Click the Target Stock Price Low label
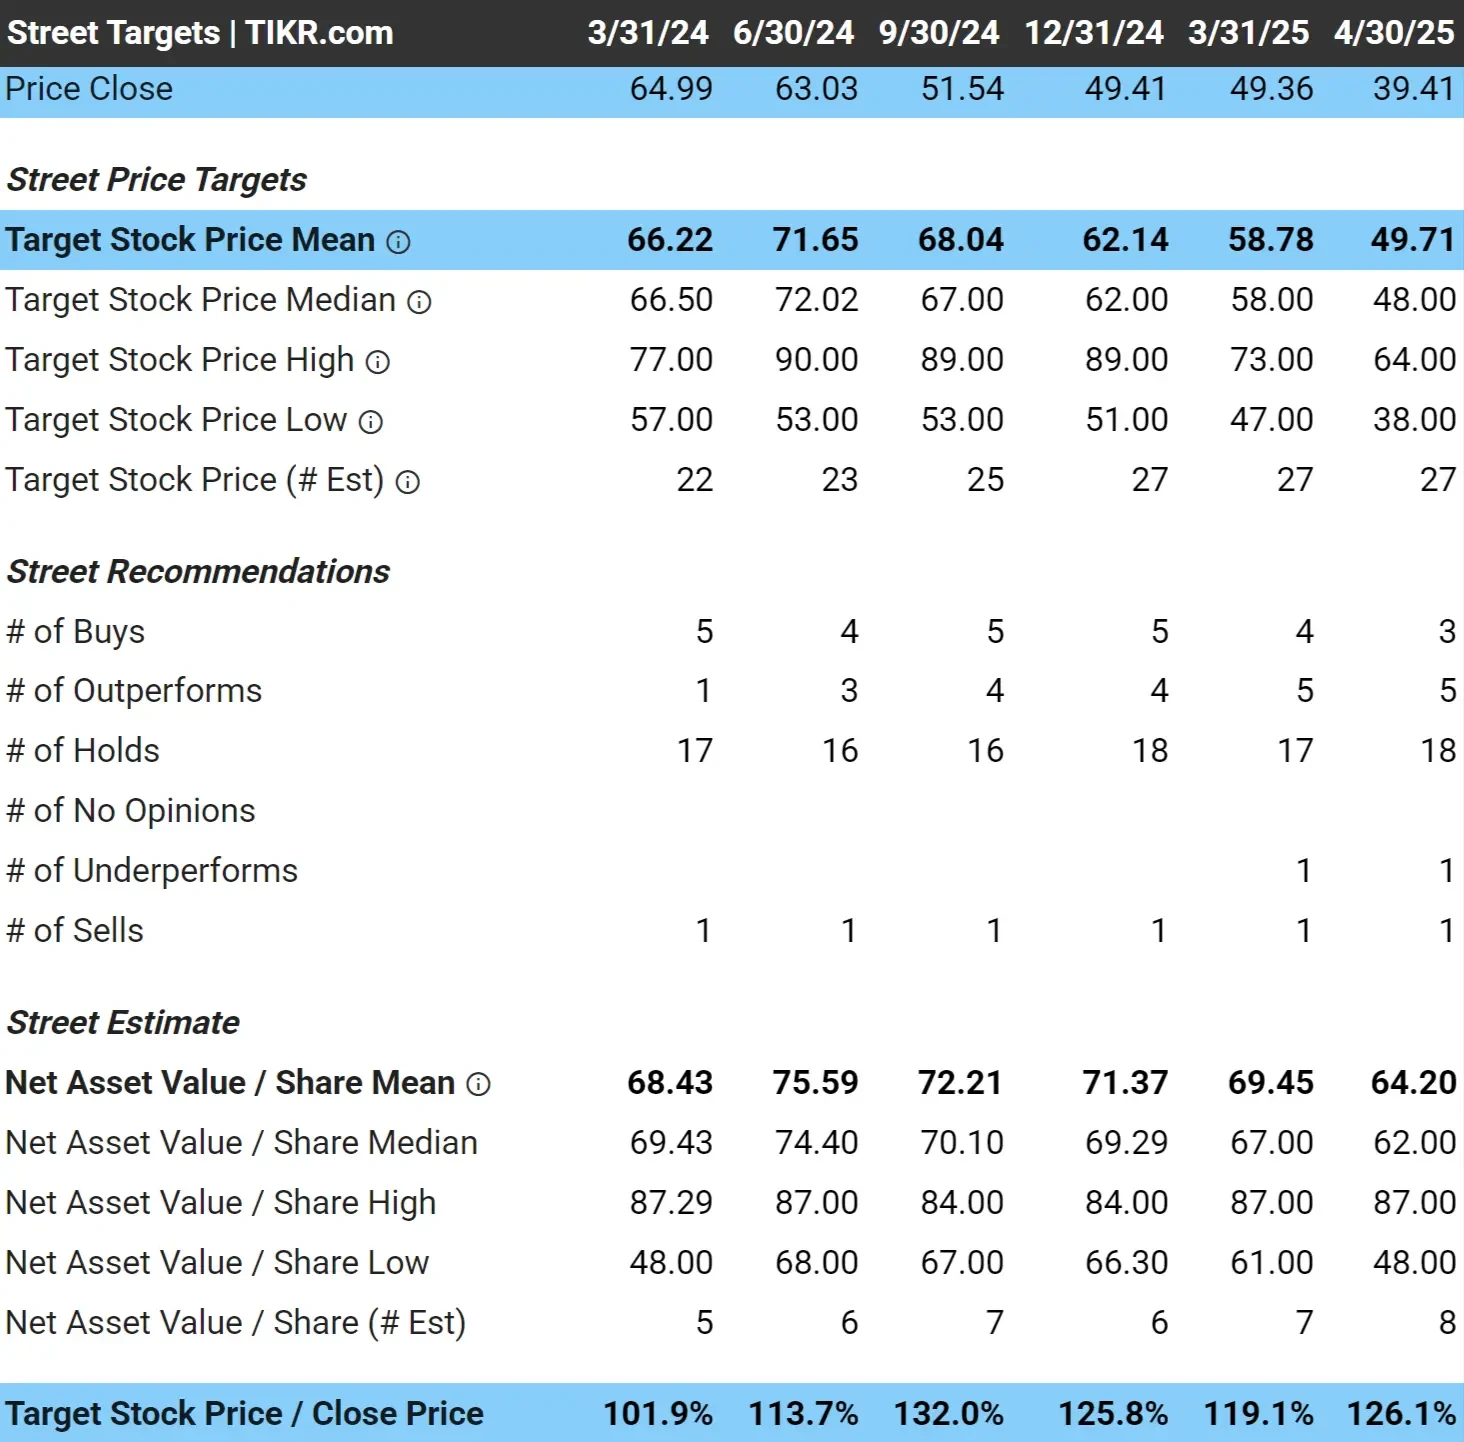 pyautogui.click(x=176, y=420)
